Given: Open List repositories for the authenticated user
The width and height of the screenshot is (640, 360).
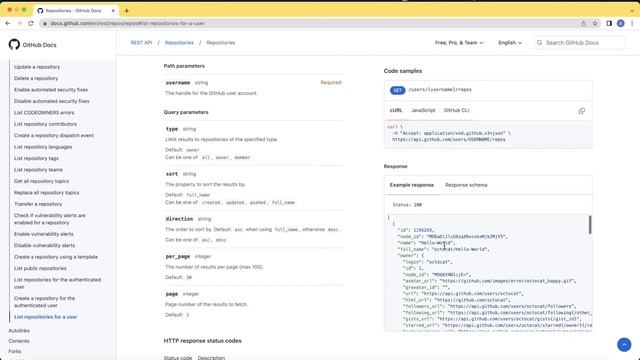Looking at the screenshot, I should pos(57,283).
